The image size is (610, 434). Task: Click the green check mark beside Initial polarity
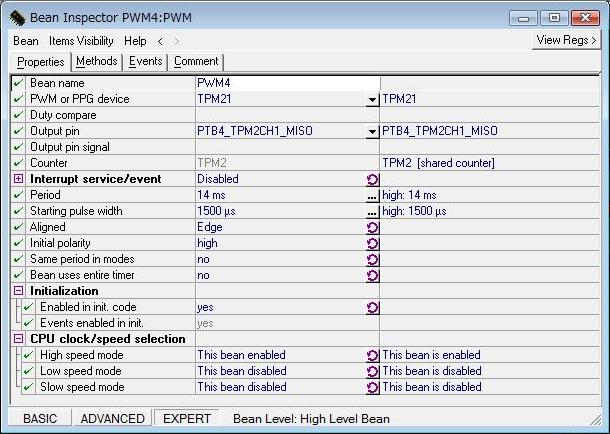(18, 243)
